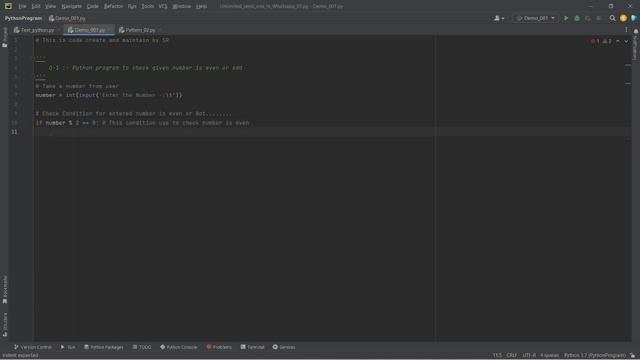Click the Stop process button
Screen dimensions: 640x360
tap(598, 18)
